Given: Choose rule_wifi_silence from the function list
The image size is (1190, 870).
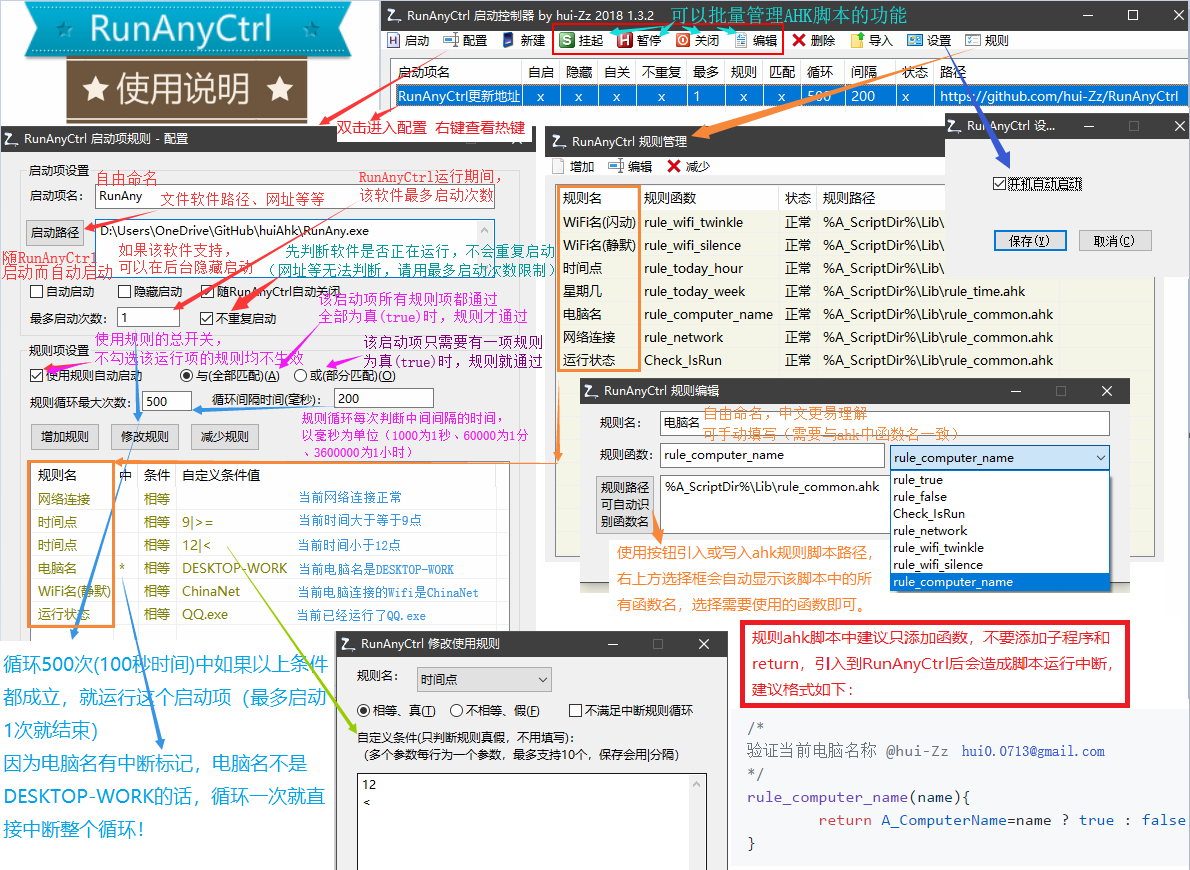Looking at the screenshot, I should tap(1000, 565).
